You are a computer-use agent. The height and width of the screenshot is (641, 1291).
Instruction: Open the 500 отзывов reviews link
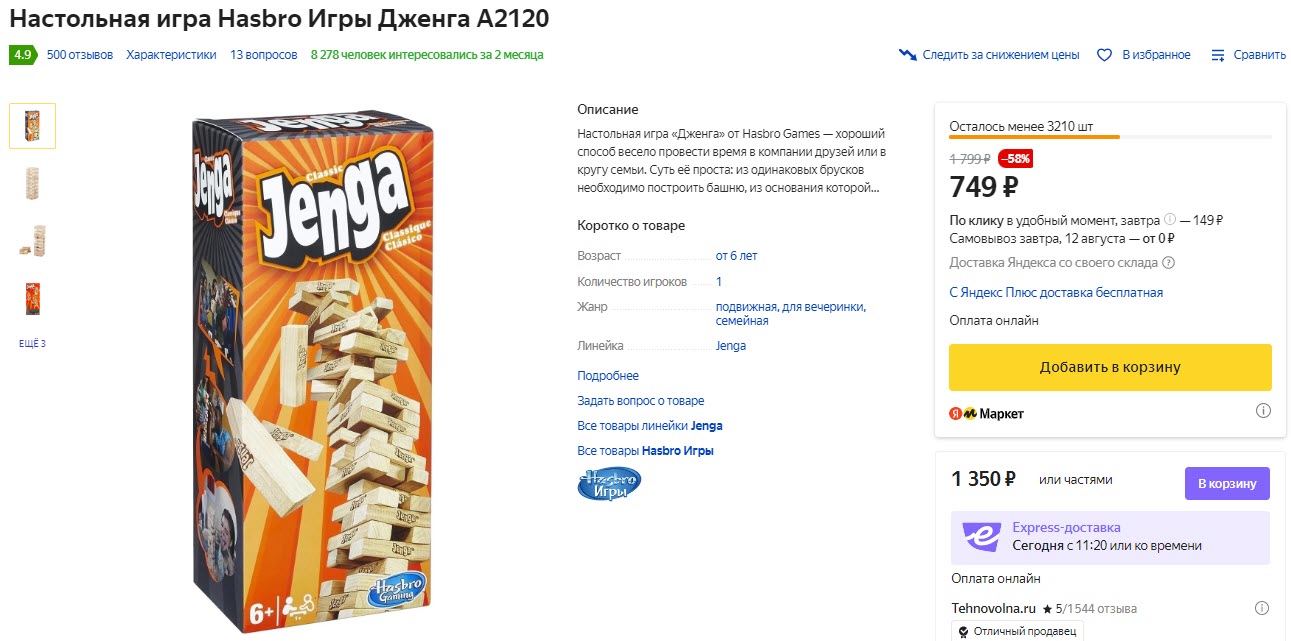coord(78,56)
